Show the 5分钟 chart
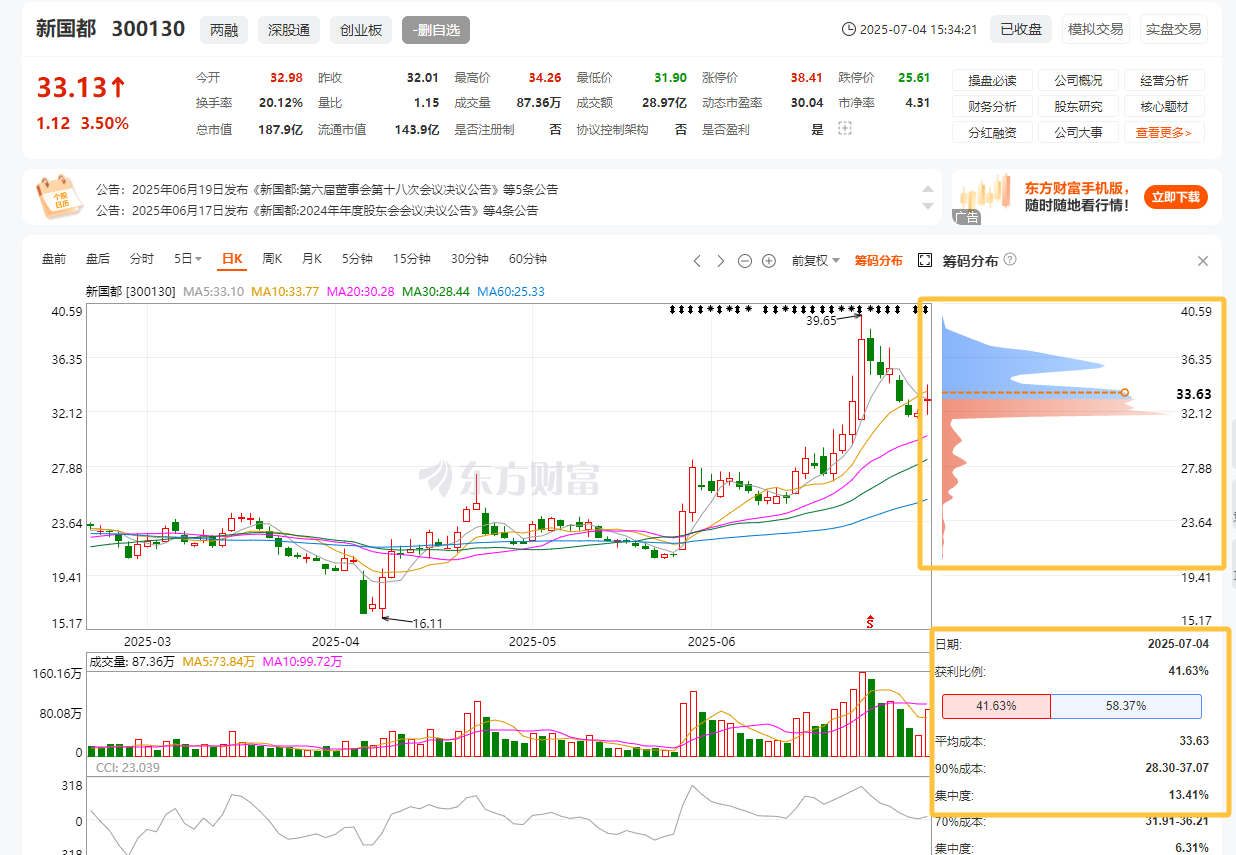Viewport: 1236px width, 855px height. pos(357,259)
